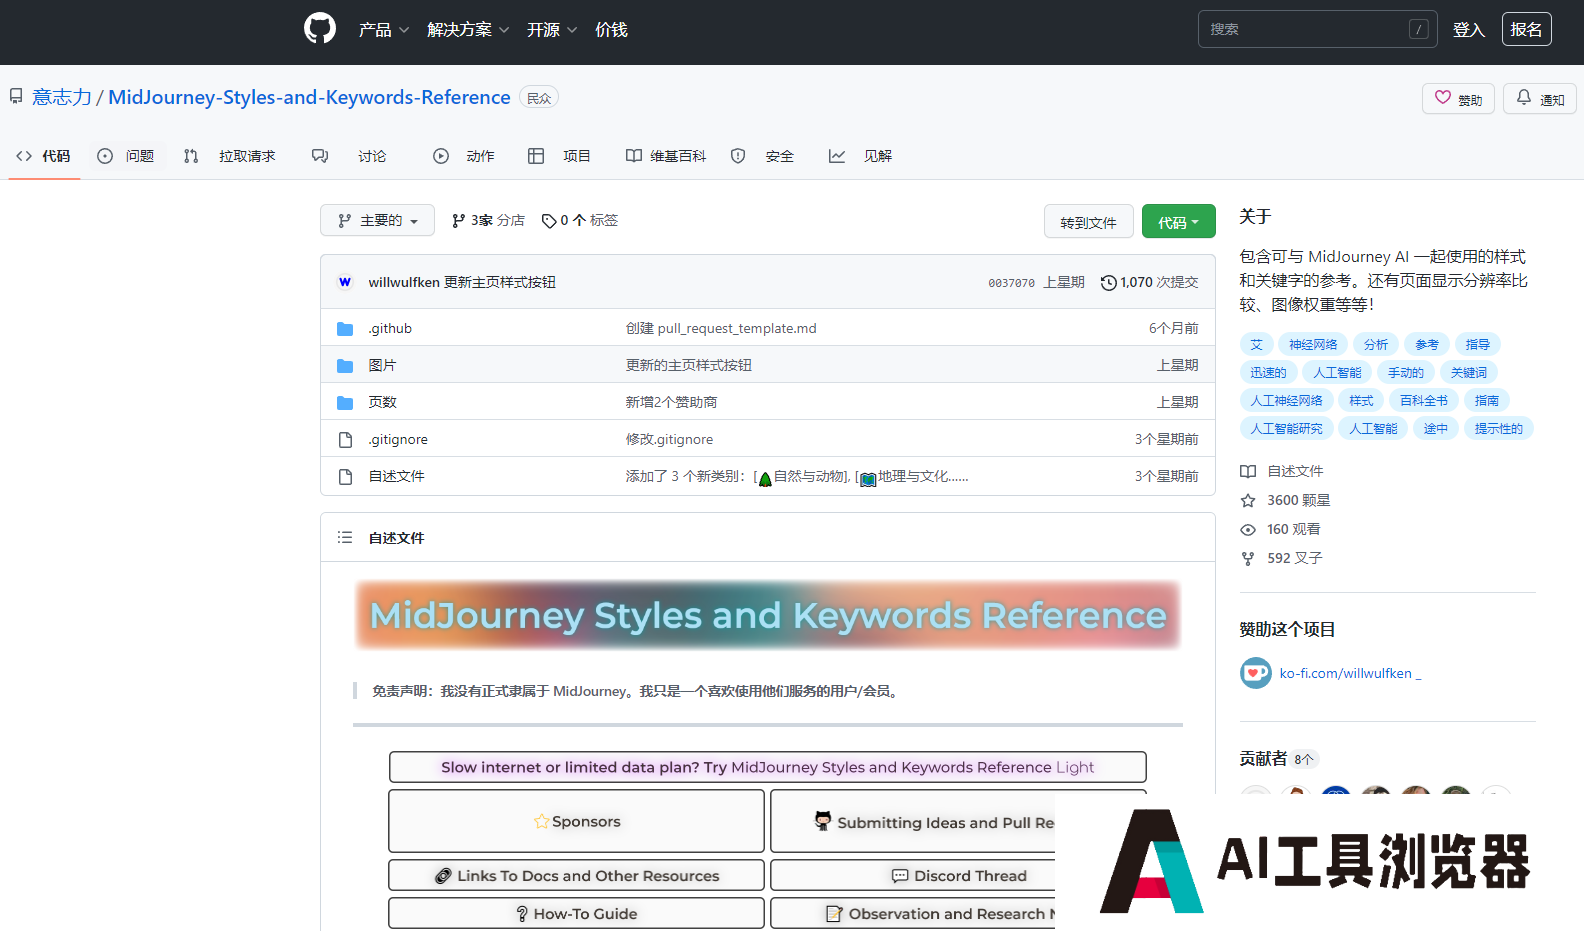Click the 赞助 sponsor heart button
The height and width of the screenshot is (931, 1584).
tap(1458, 99)
